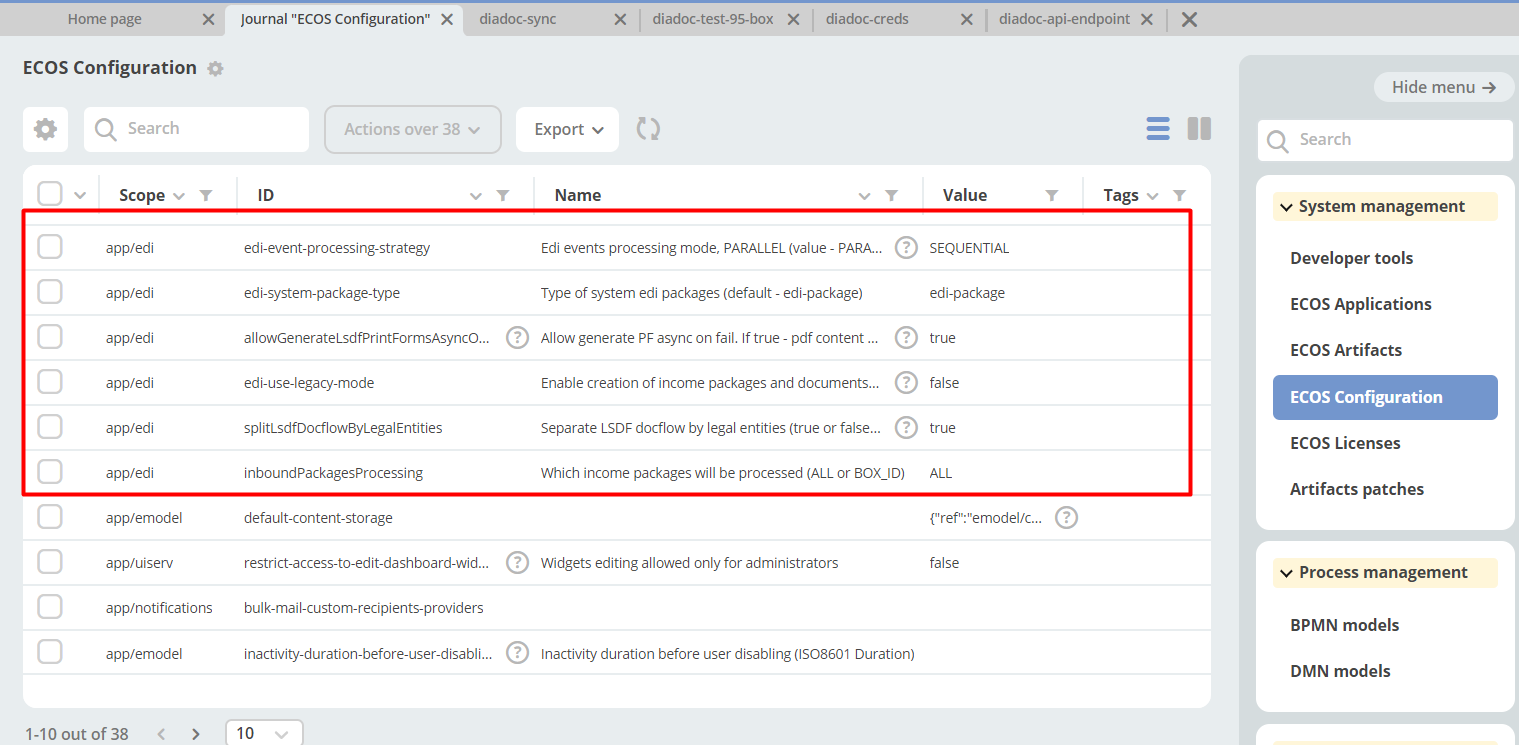Show help for Allow generate PF async name

[x=906, y=338]
